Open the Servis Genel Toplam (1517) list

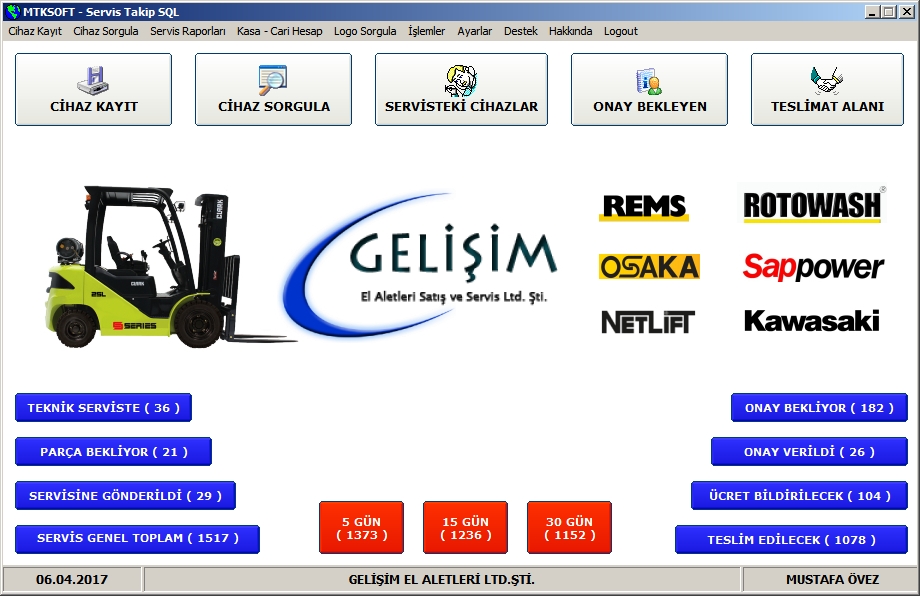point(137,539)
